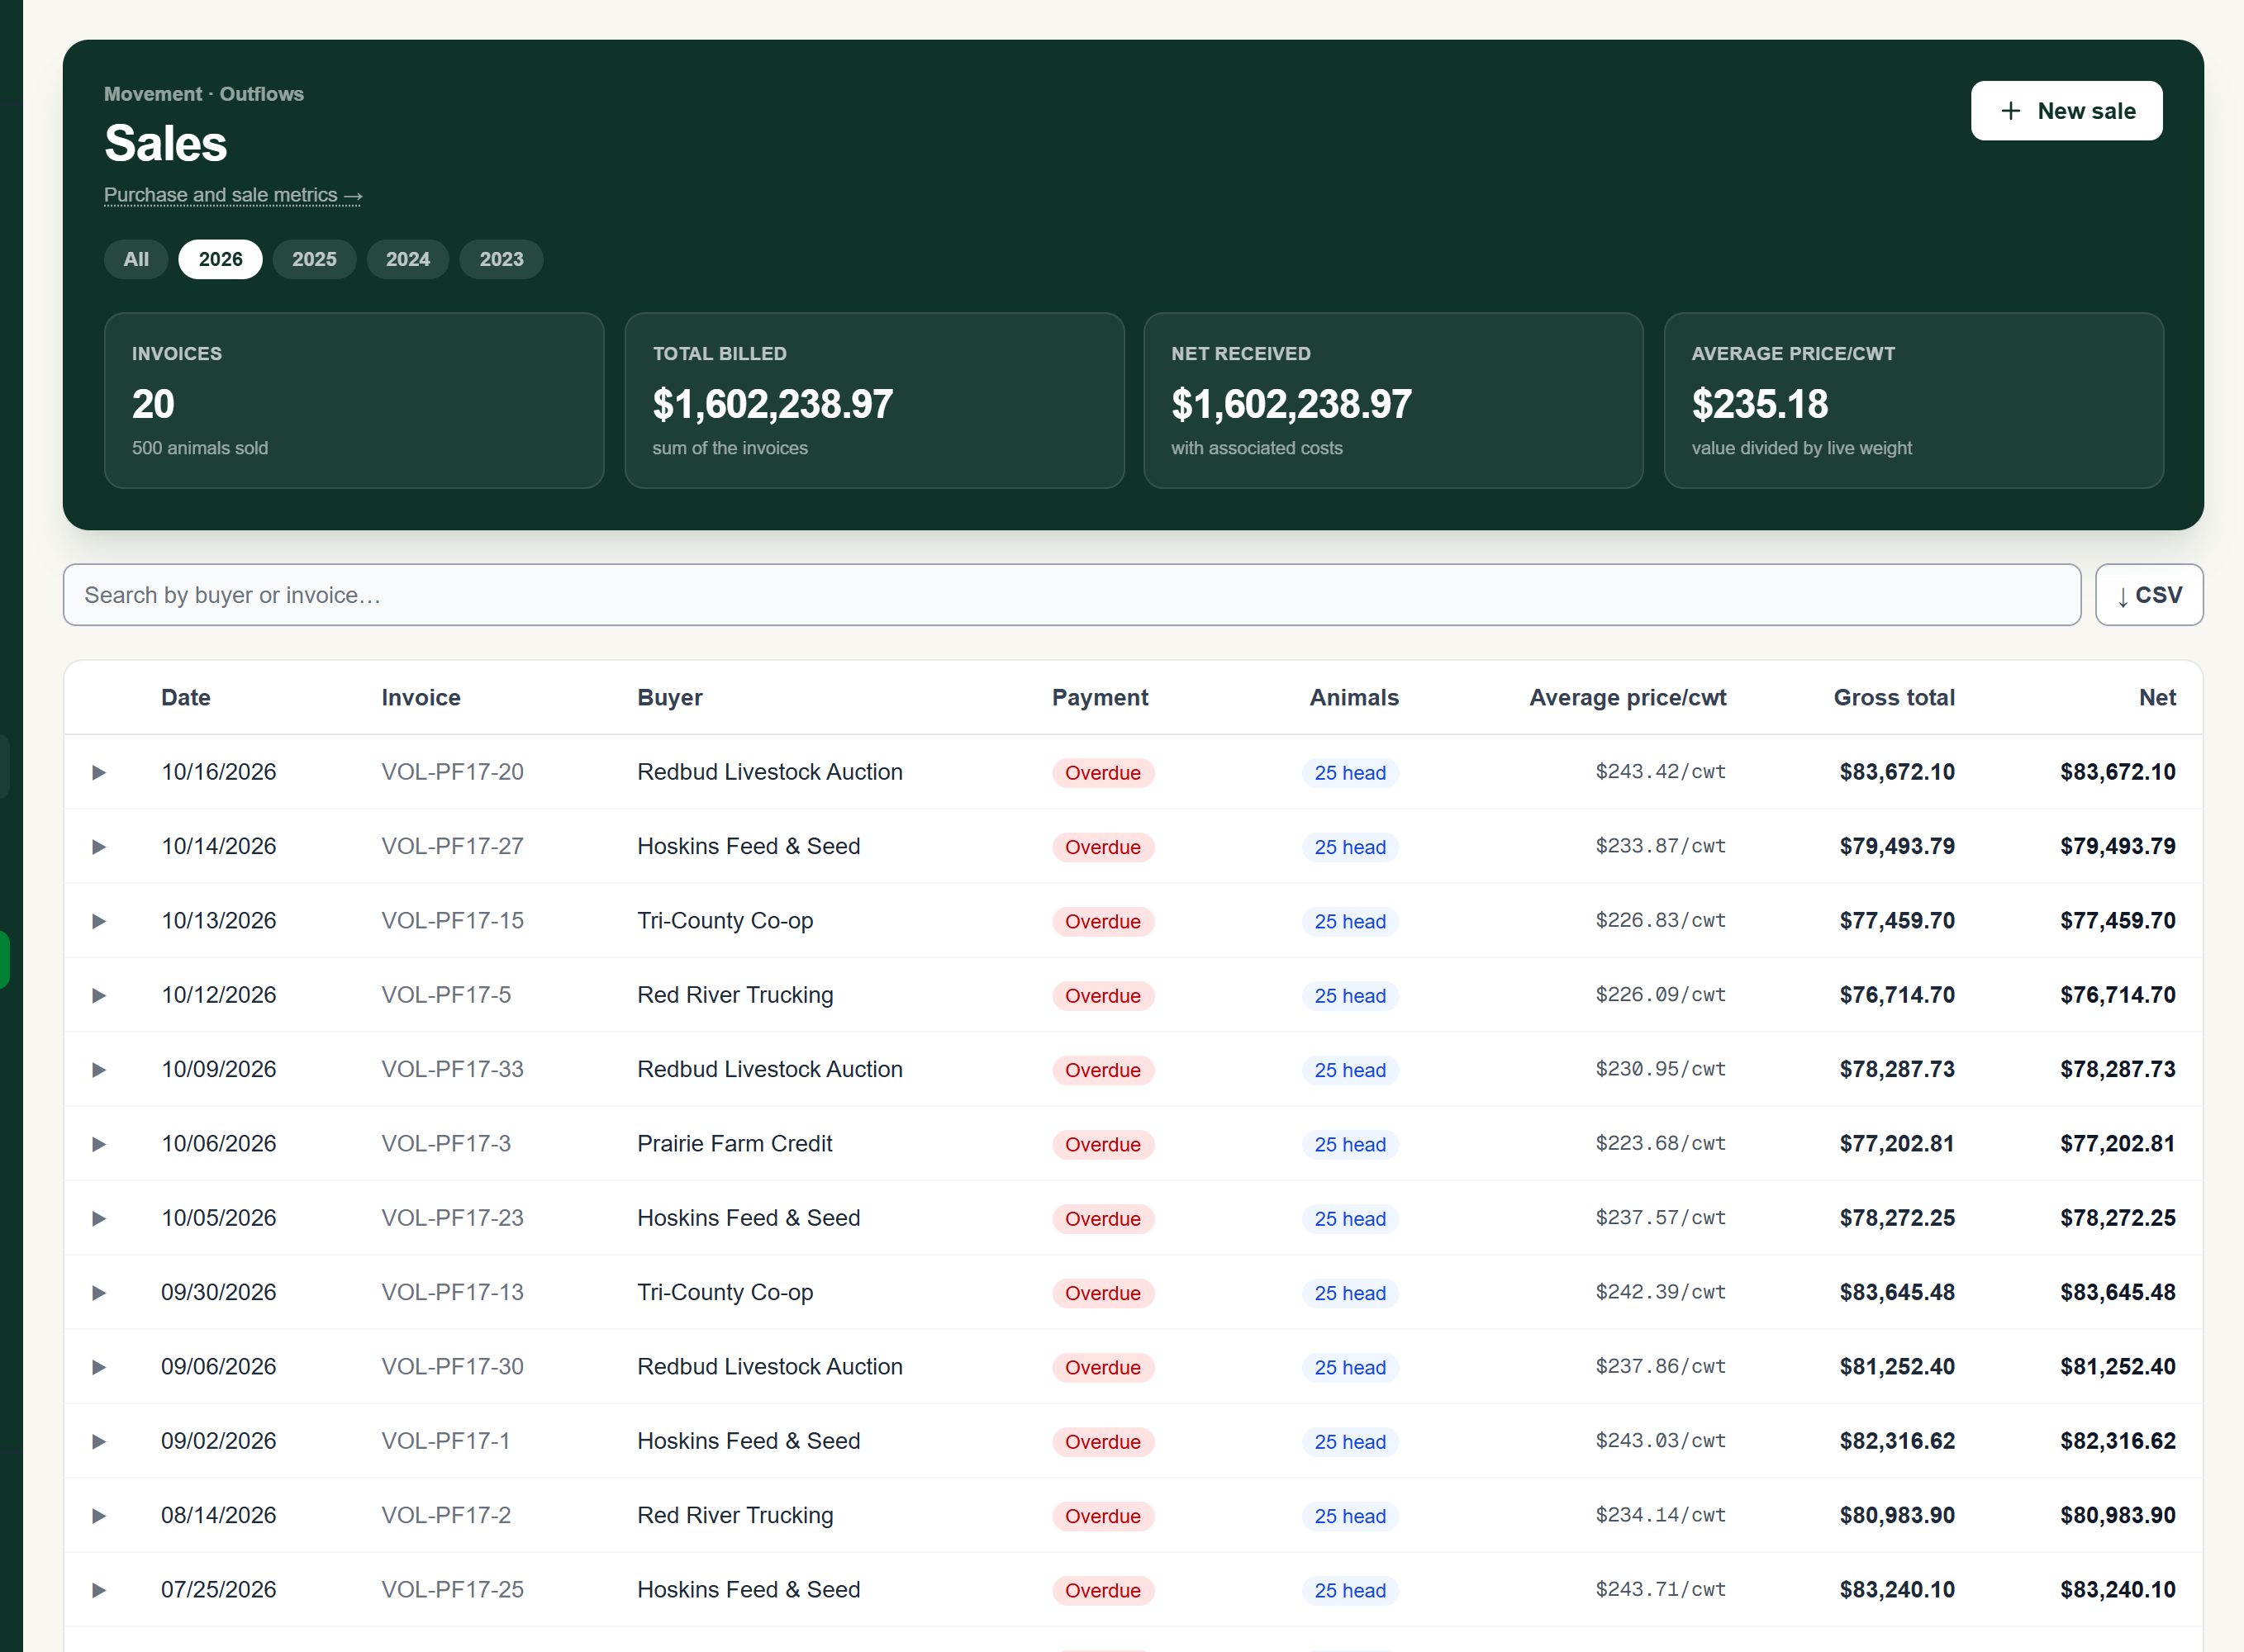Screen dimensions: 2244x1652
Task: Expand the VOL-PF17-33 invoice row
Action: pos(98,1069)
